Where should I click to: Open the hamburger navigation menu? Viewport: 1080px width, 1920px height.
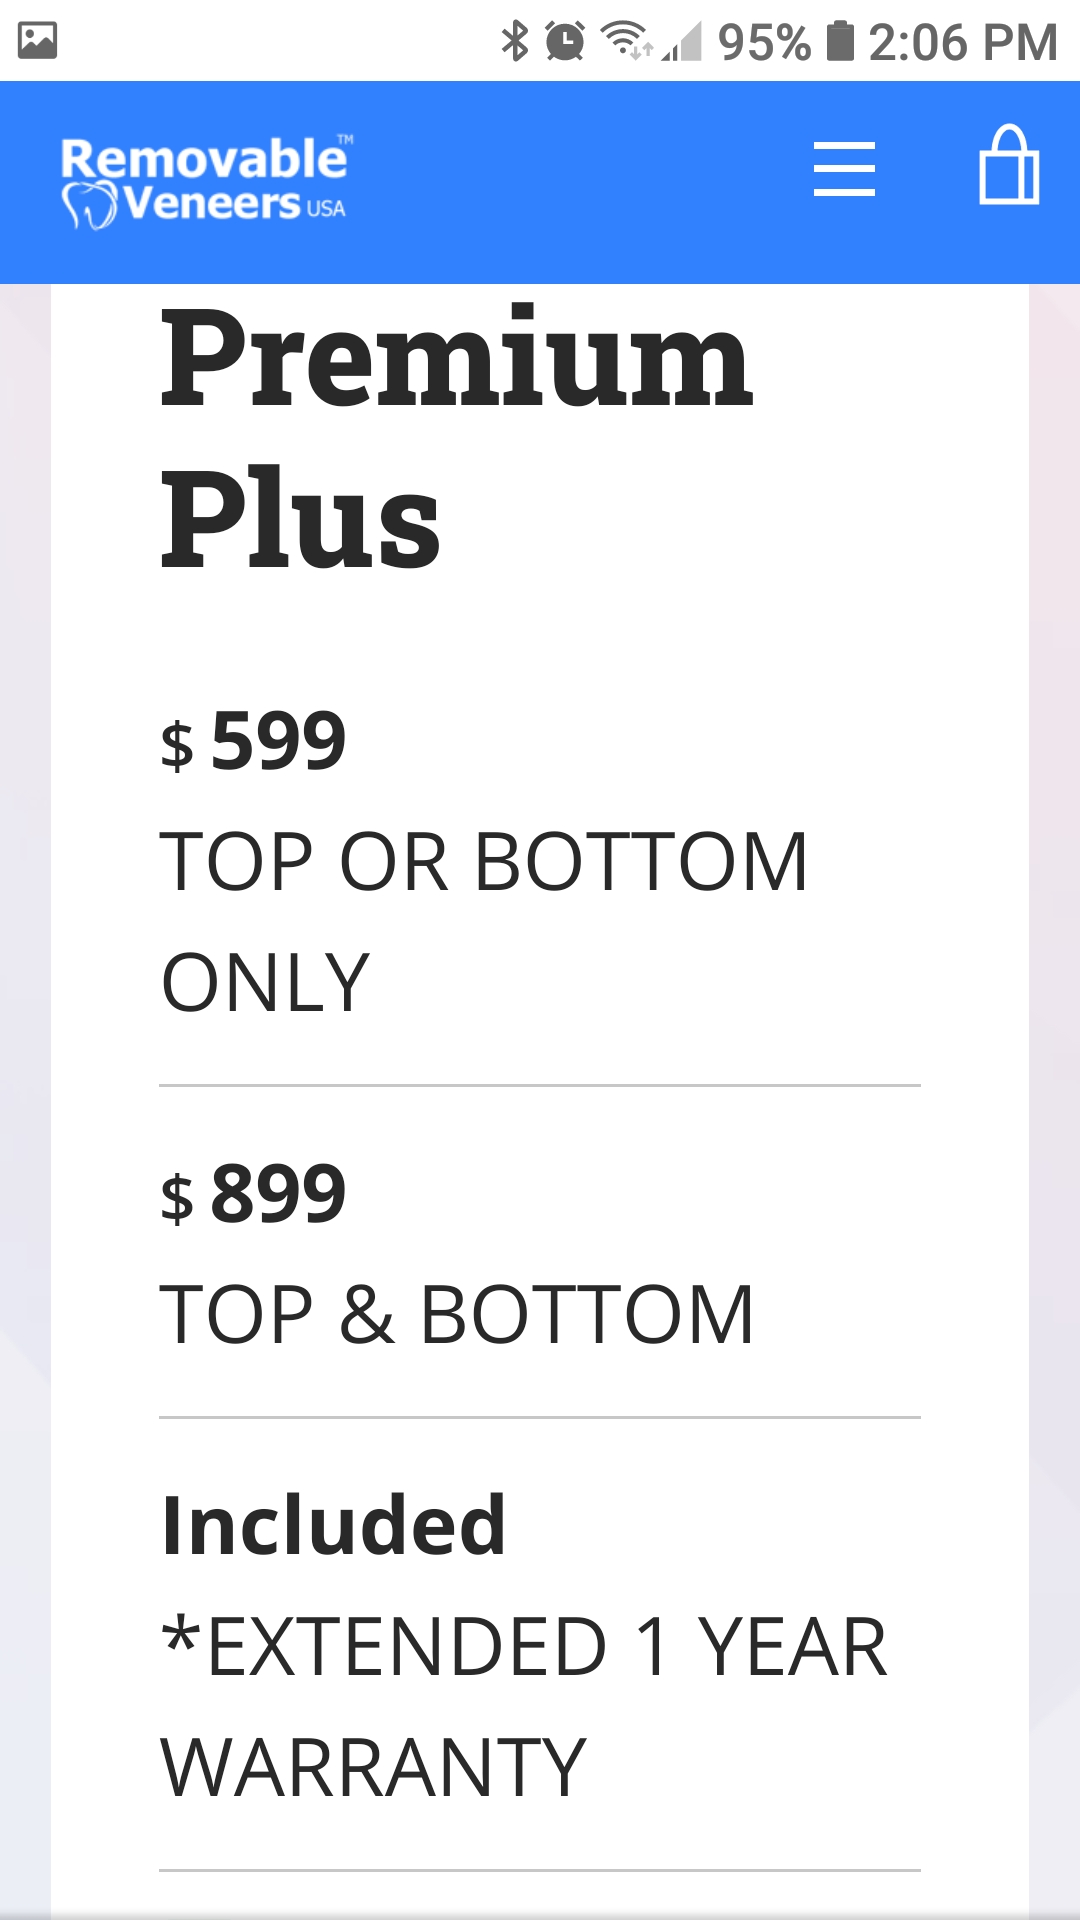(844, 168)
